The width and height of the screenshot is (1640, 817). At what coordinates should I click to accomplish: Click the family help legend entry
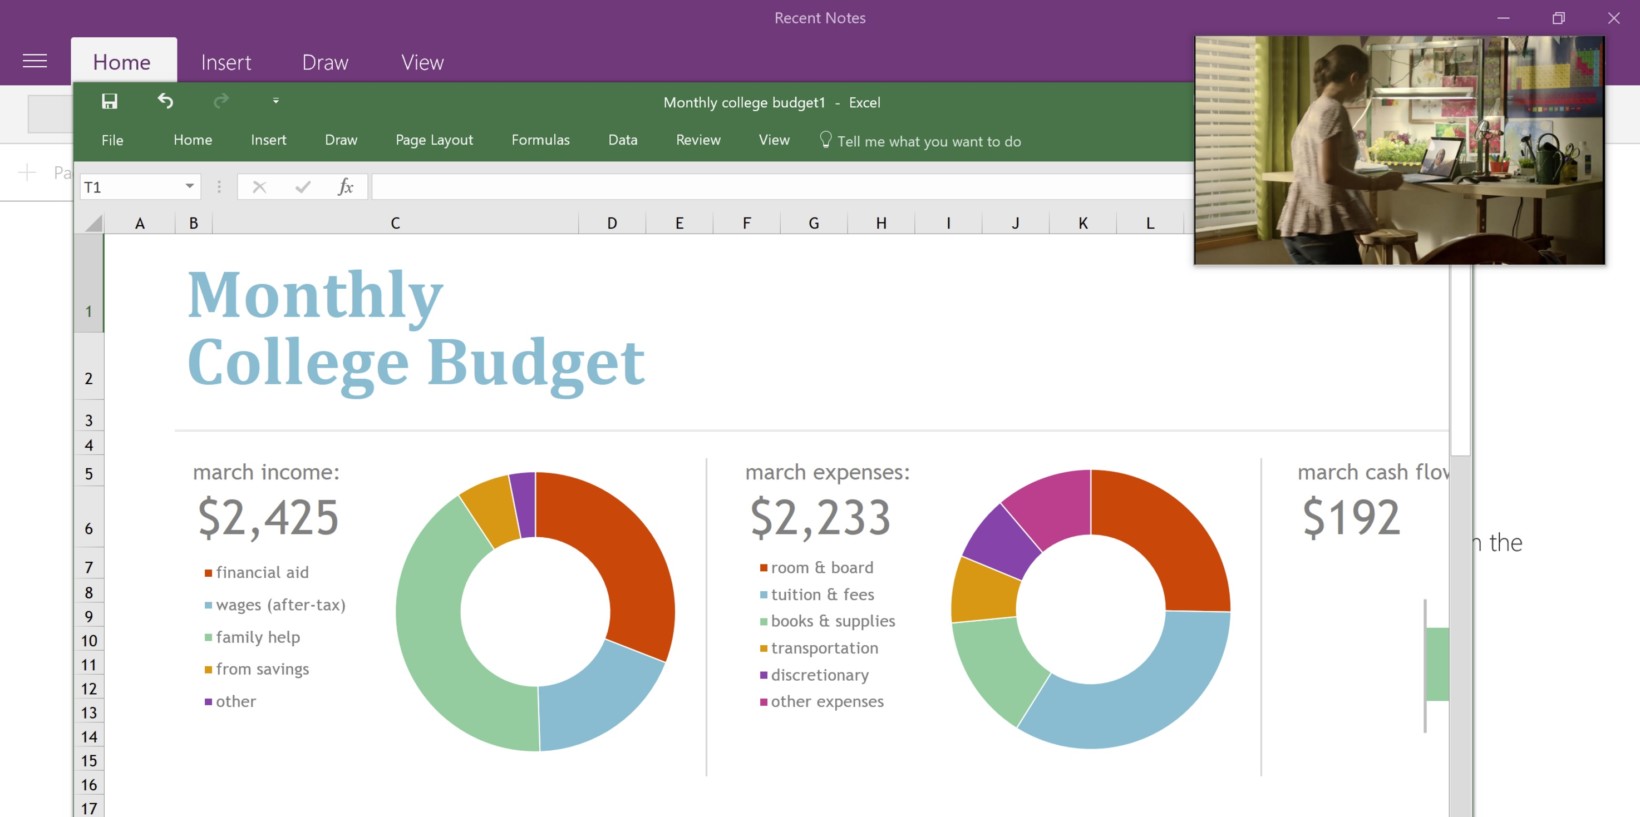[252, 637]
